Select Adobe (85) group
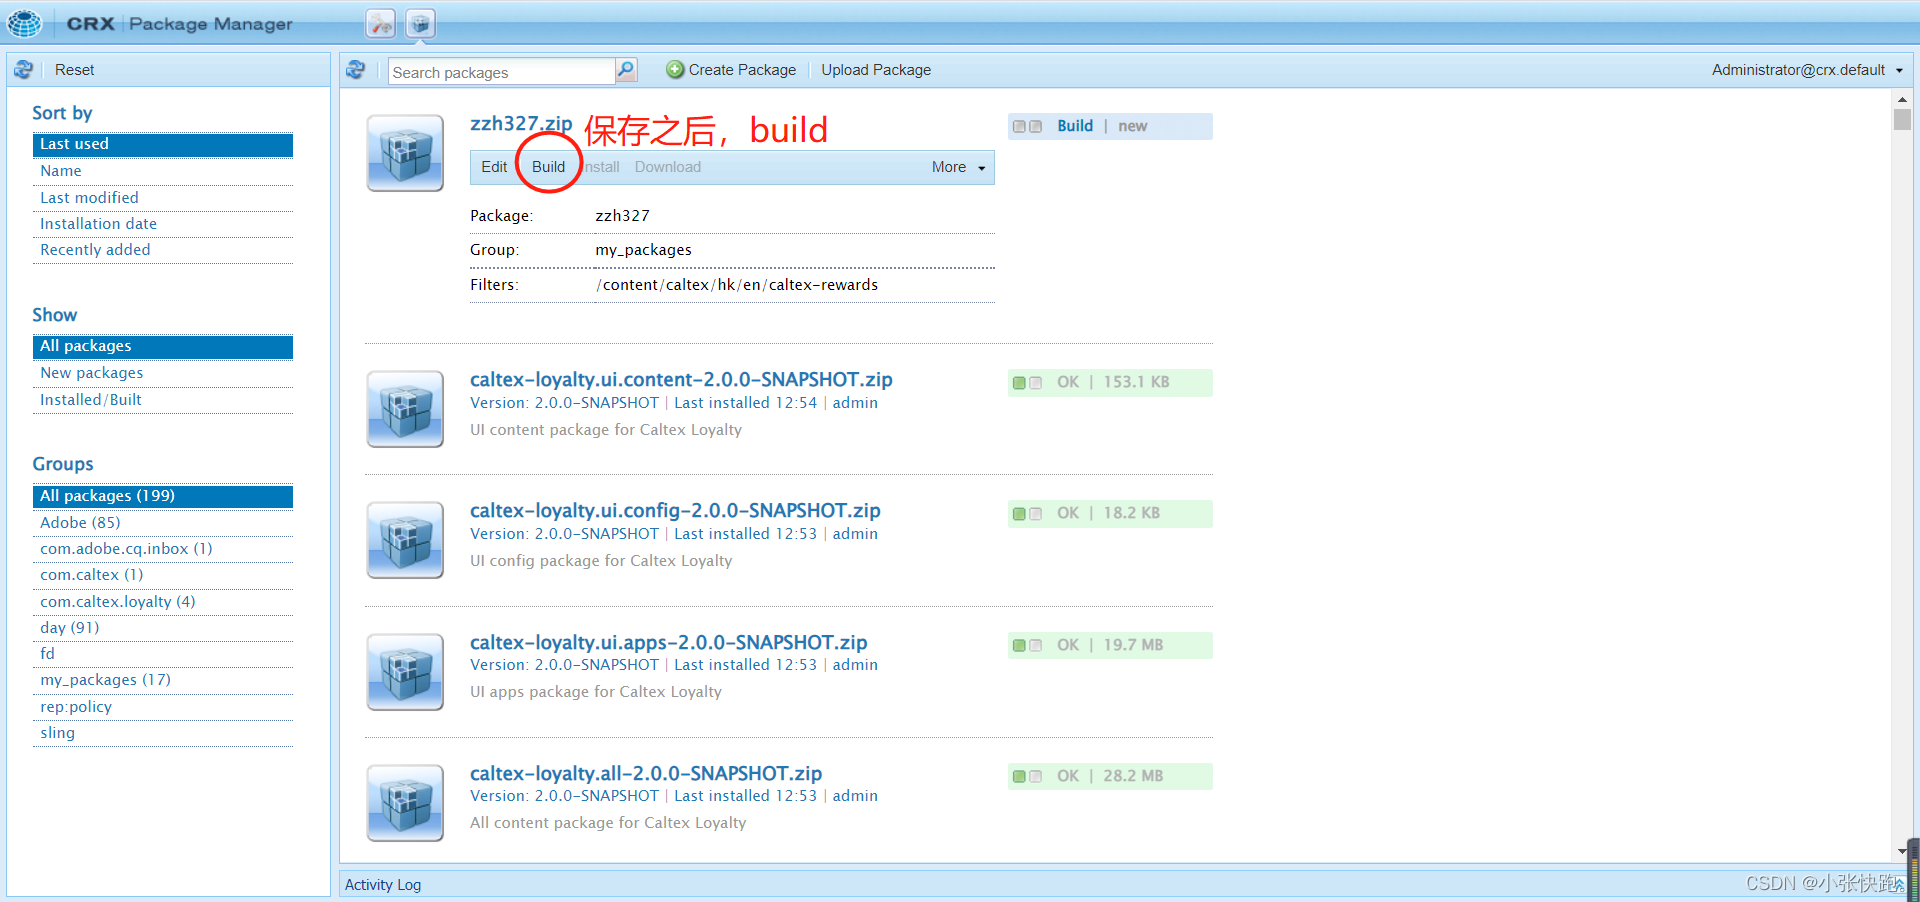Screen dimensions: 1920x902 click(x=163, y=523)
